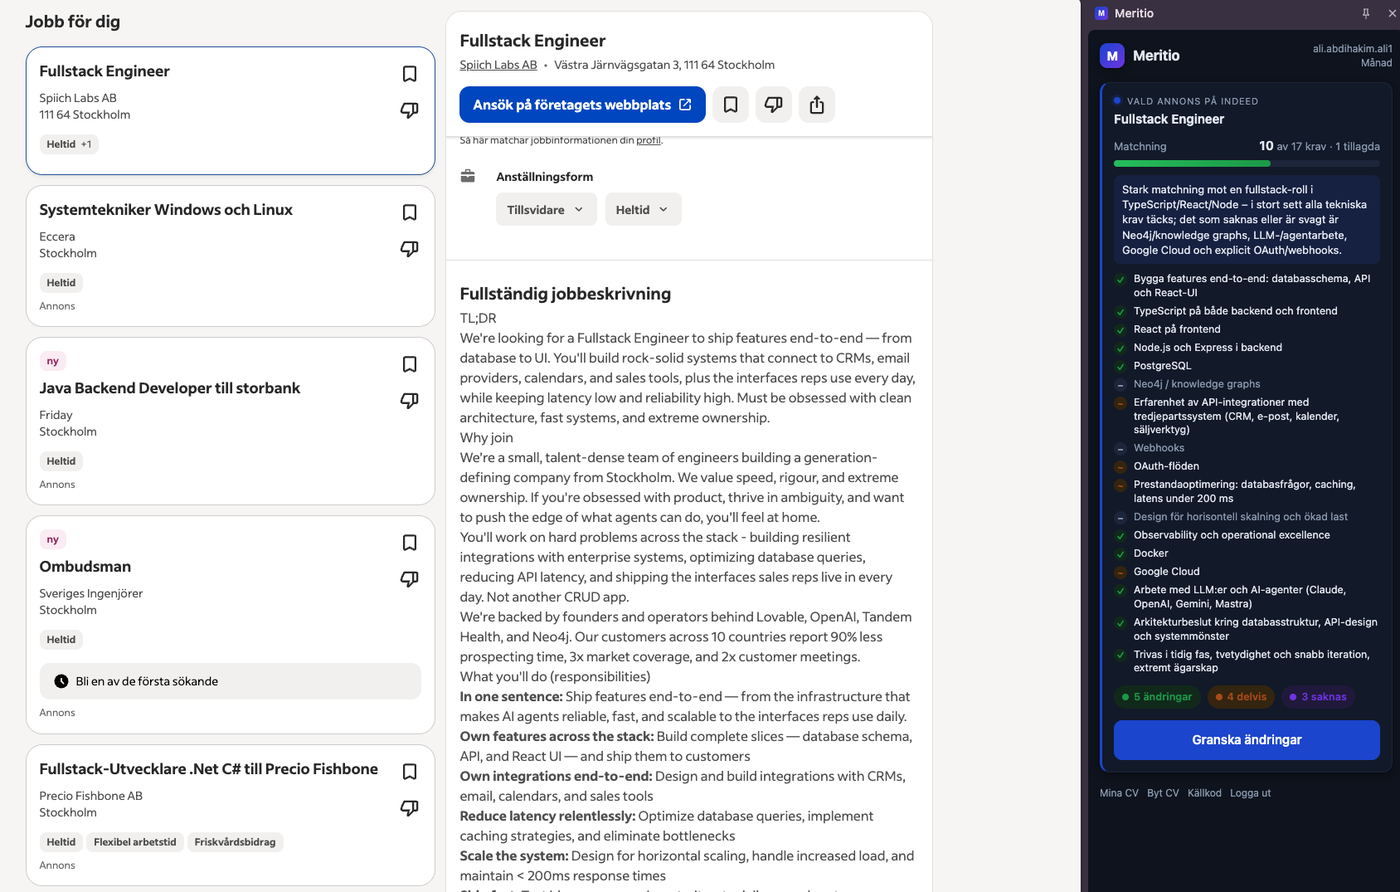Screen dimensions: 1400x892
Task: Select the purple 3 saknas chip
Action: 1318,697
